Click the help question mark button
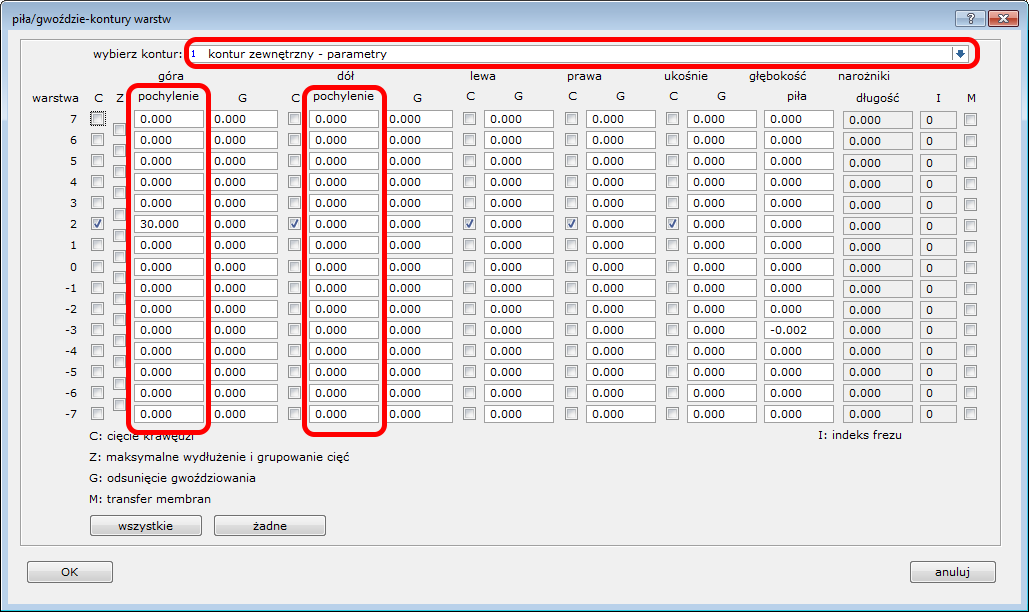Image resolution: width=1029 pixels, height=612 pixels. pyautogui.click(x=969, y=18)
